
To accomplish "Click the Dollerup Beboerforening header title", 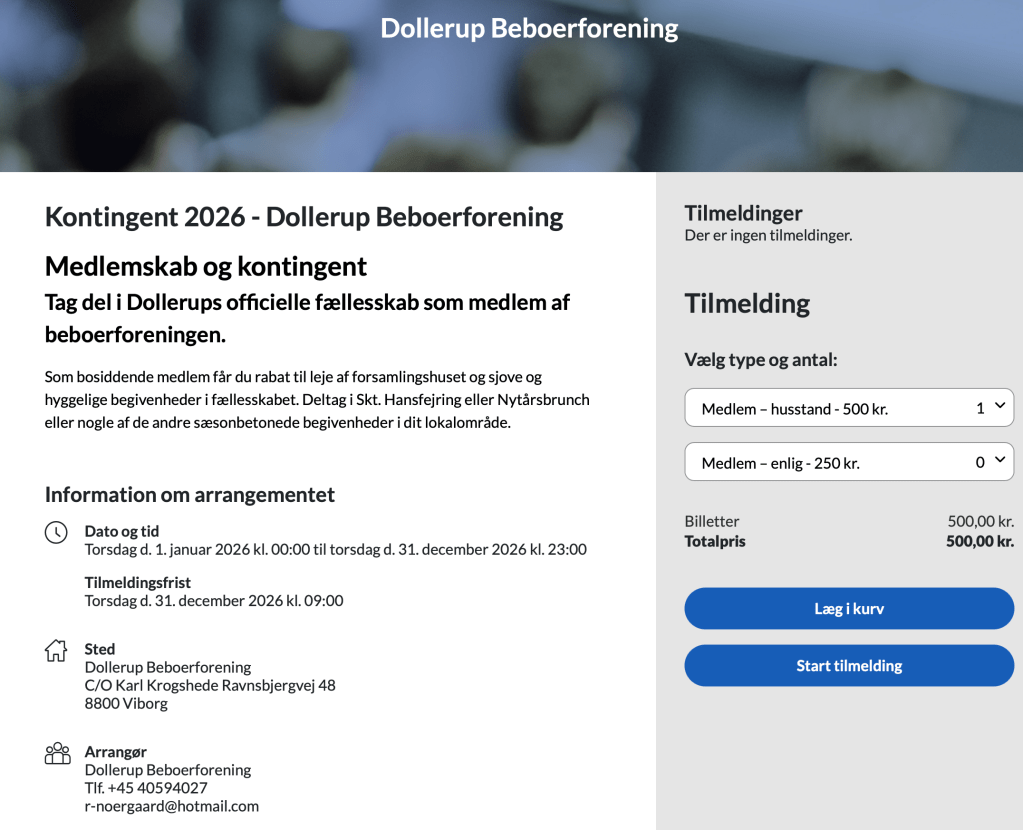I will point(529,28).
